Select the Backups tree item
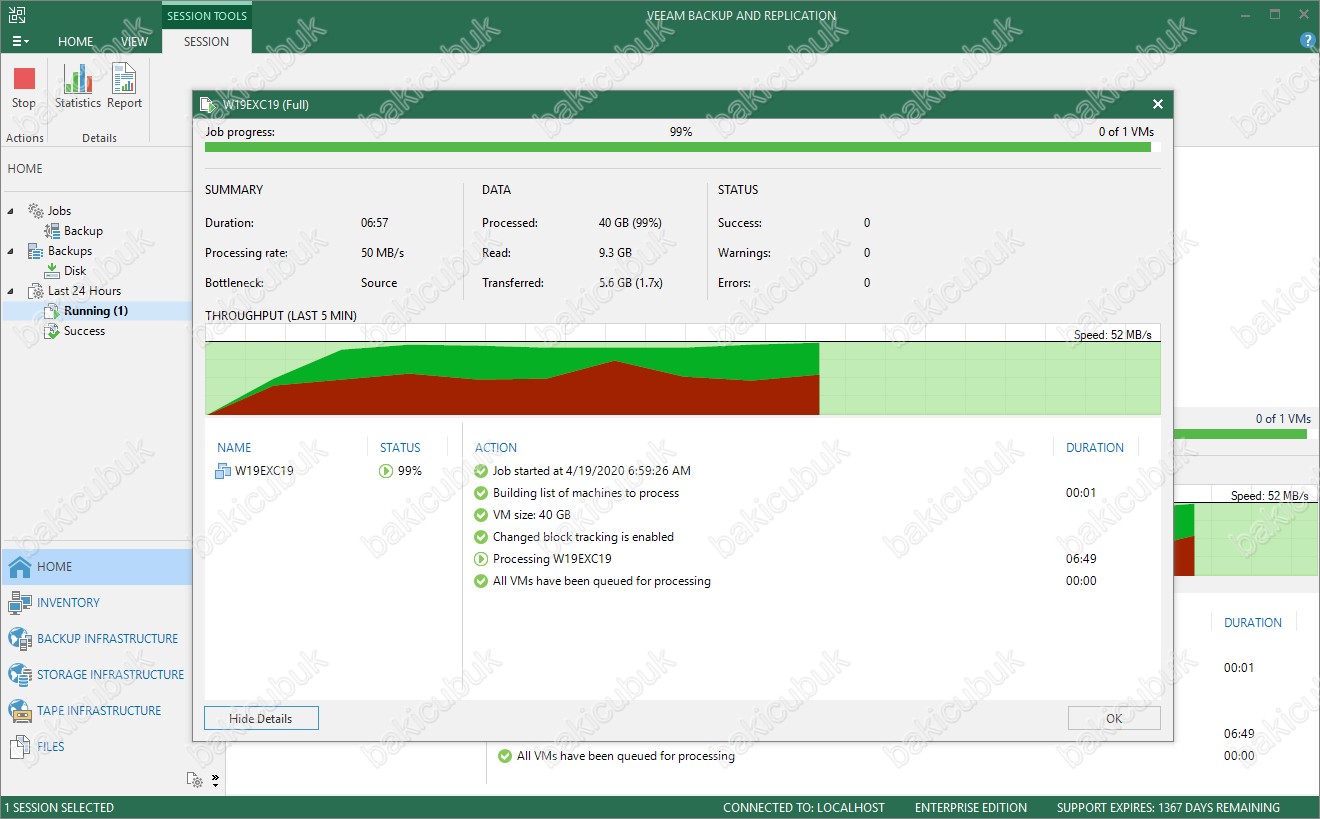 [x=70, y=251]
